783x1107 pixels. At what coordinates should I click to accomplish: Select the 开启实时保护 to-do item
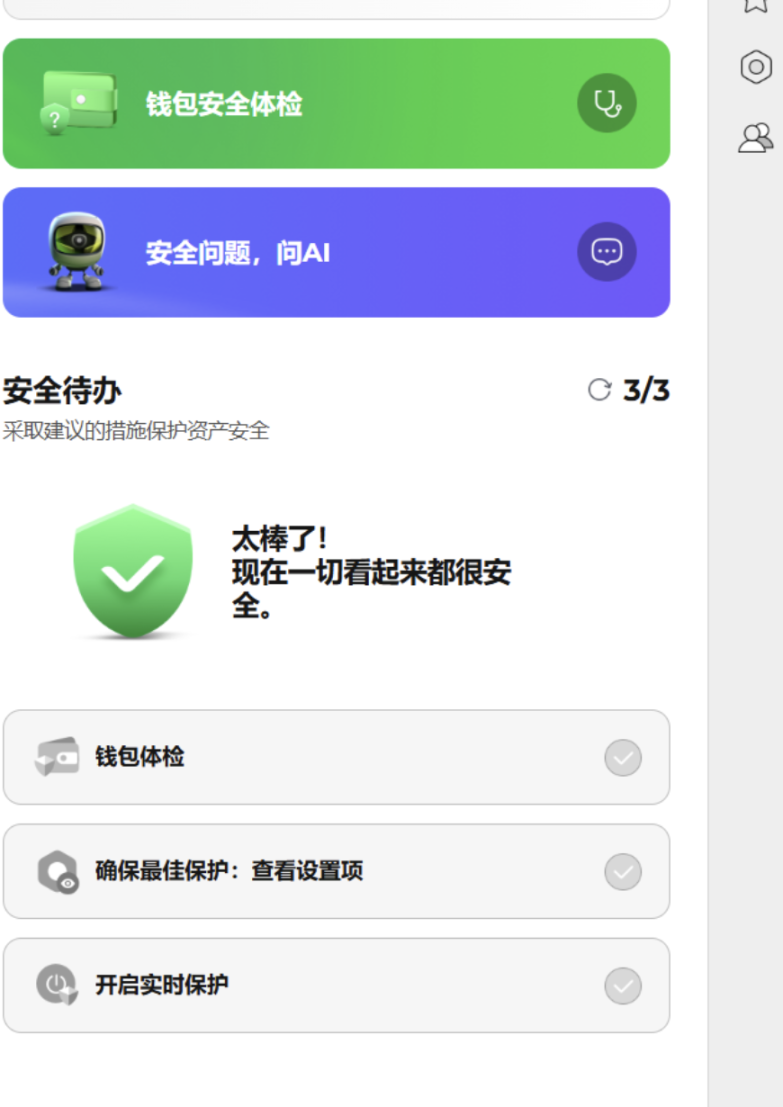click(336, 985)
